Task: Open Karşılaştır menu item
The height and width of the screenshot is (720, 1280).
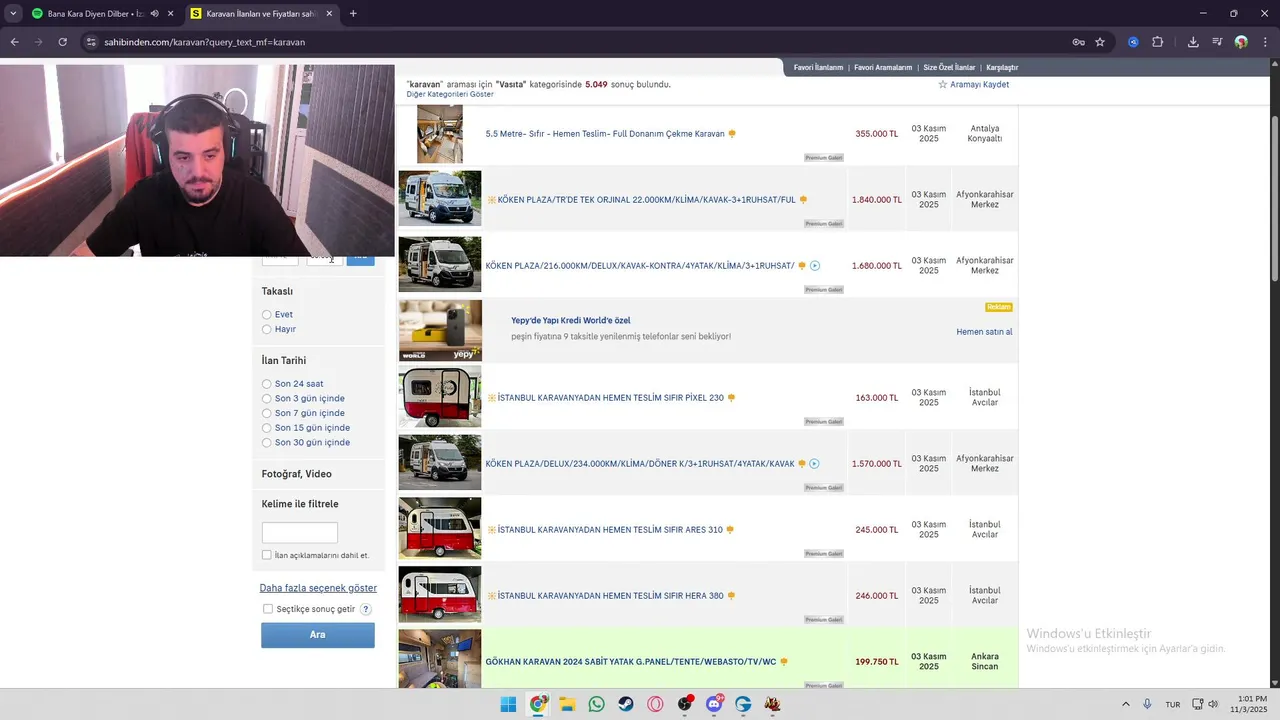Action: click(x=1002, y=68)
